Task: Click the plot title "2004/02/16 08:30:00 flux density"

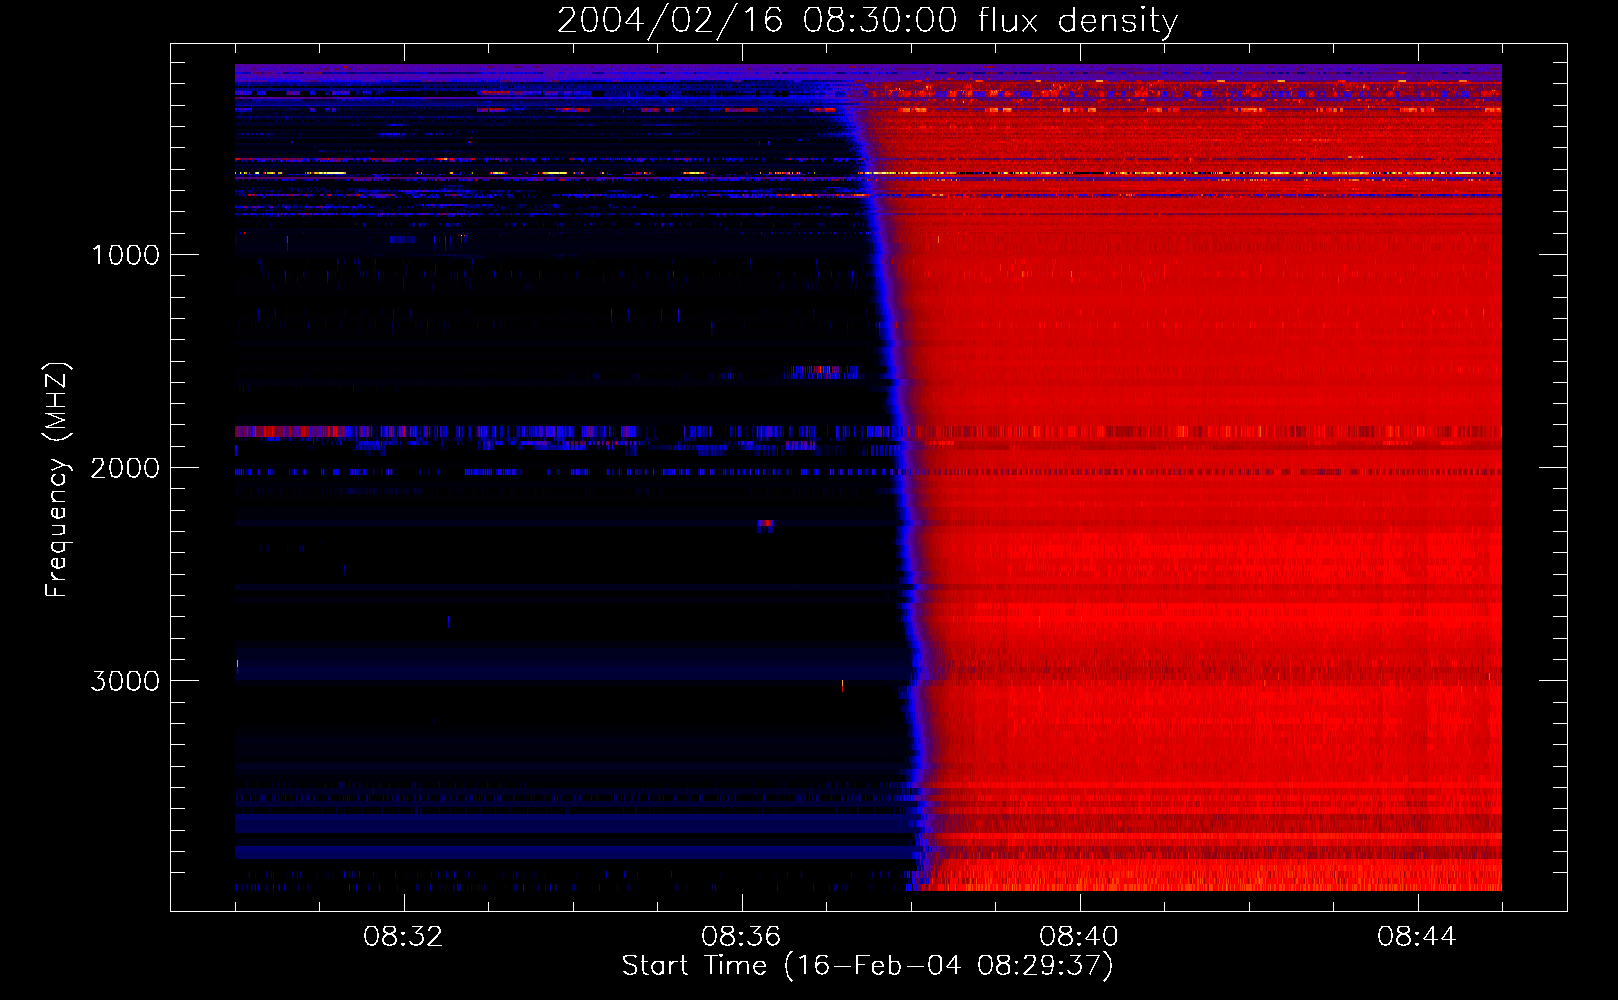Action: pos(867,21)
